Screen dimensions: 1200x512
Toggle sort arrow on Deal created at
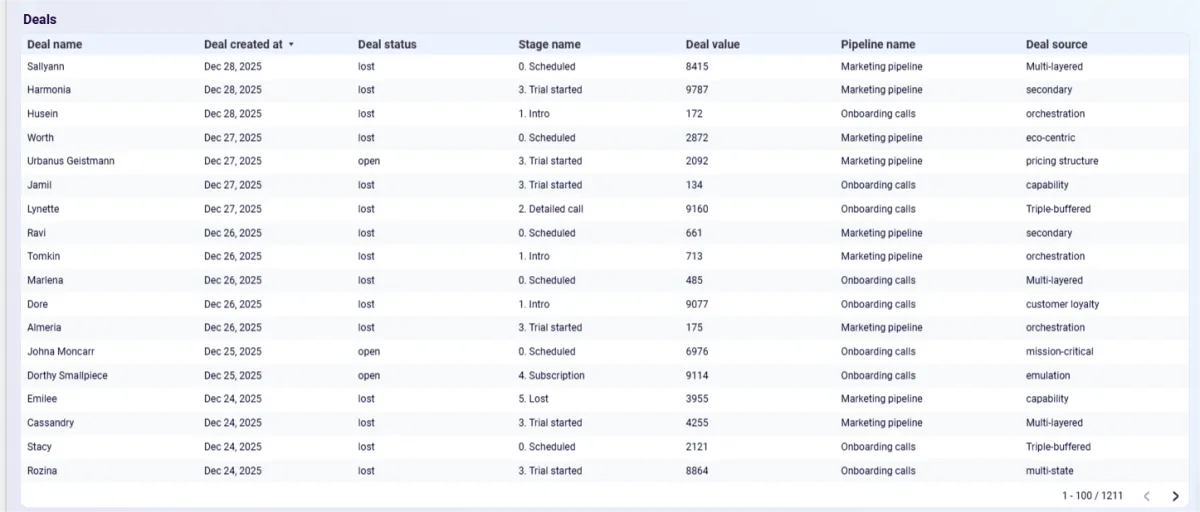[x=291, y=45]
